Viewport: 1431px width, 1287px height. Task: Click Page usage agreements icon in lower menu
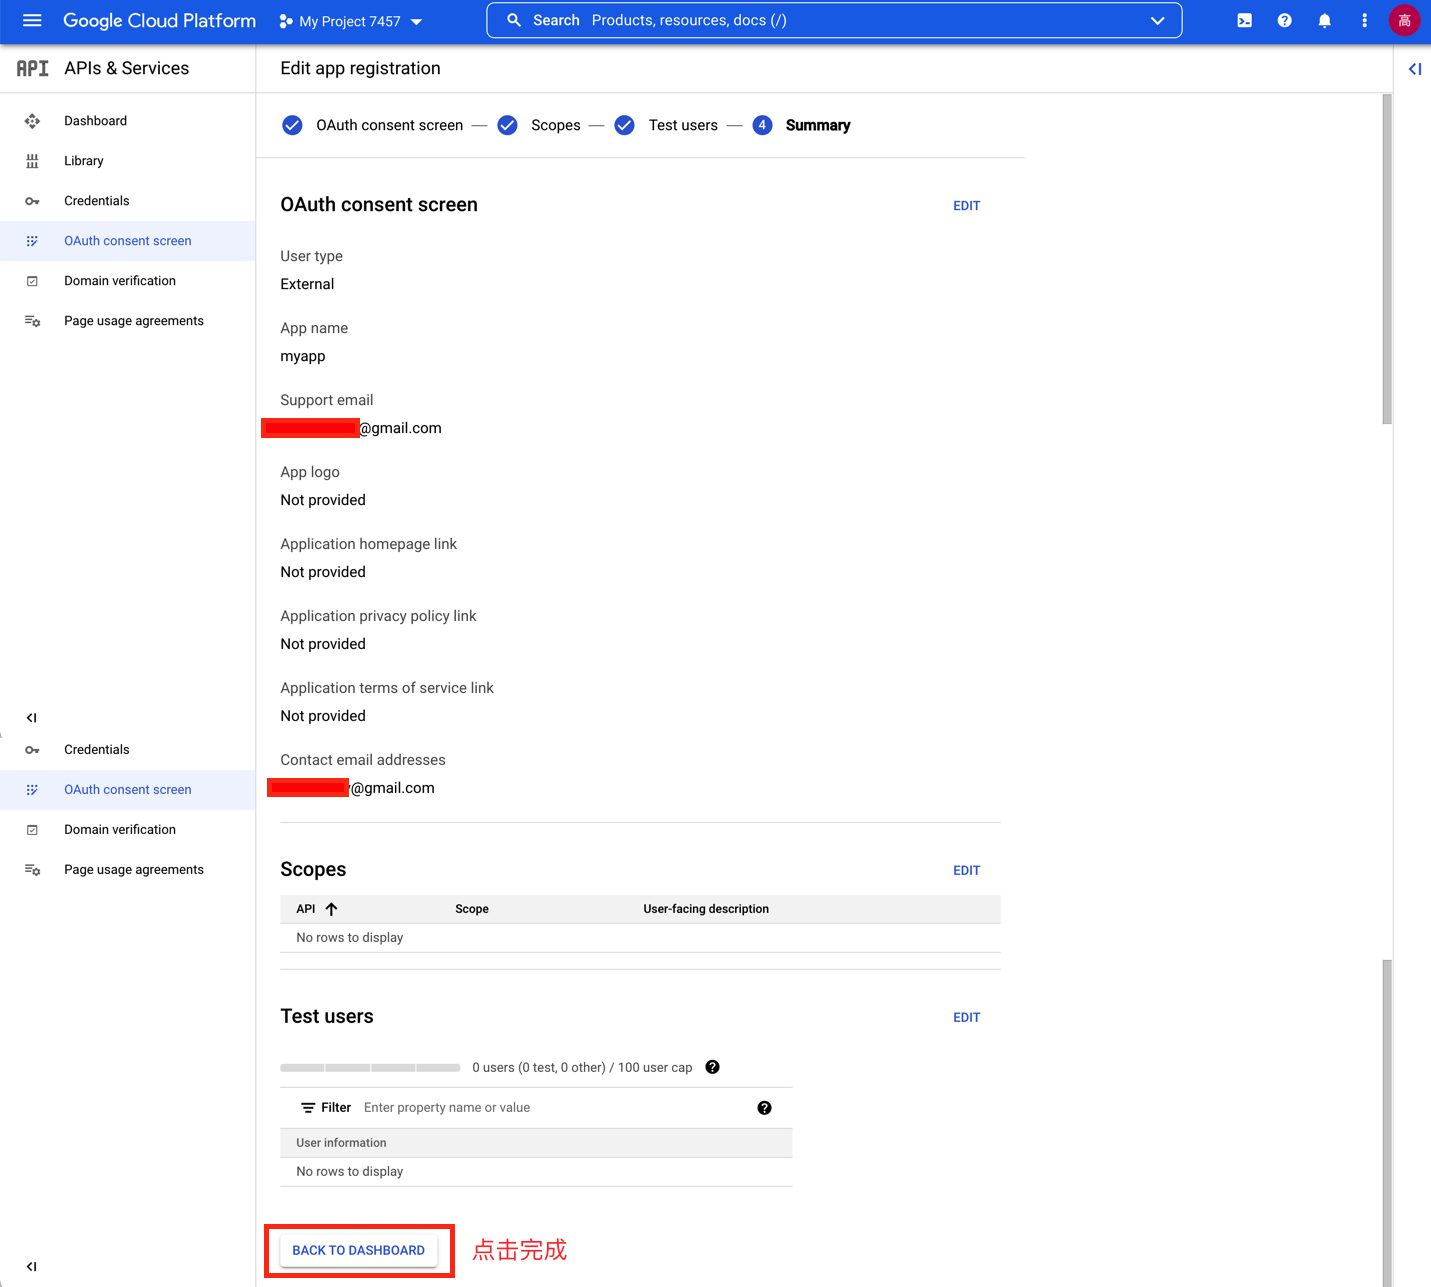click(32, 870)
